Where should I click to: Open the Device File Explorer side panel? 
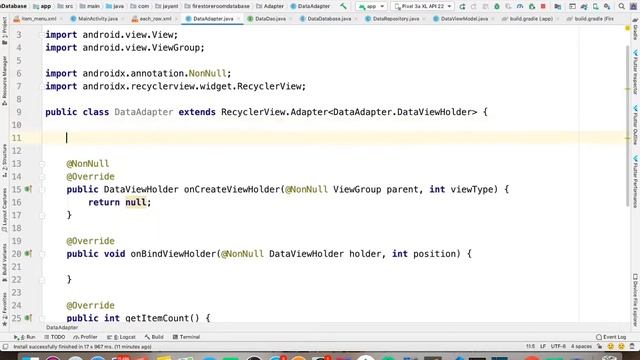pyautogui.click(x=635, y=300)
